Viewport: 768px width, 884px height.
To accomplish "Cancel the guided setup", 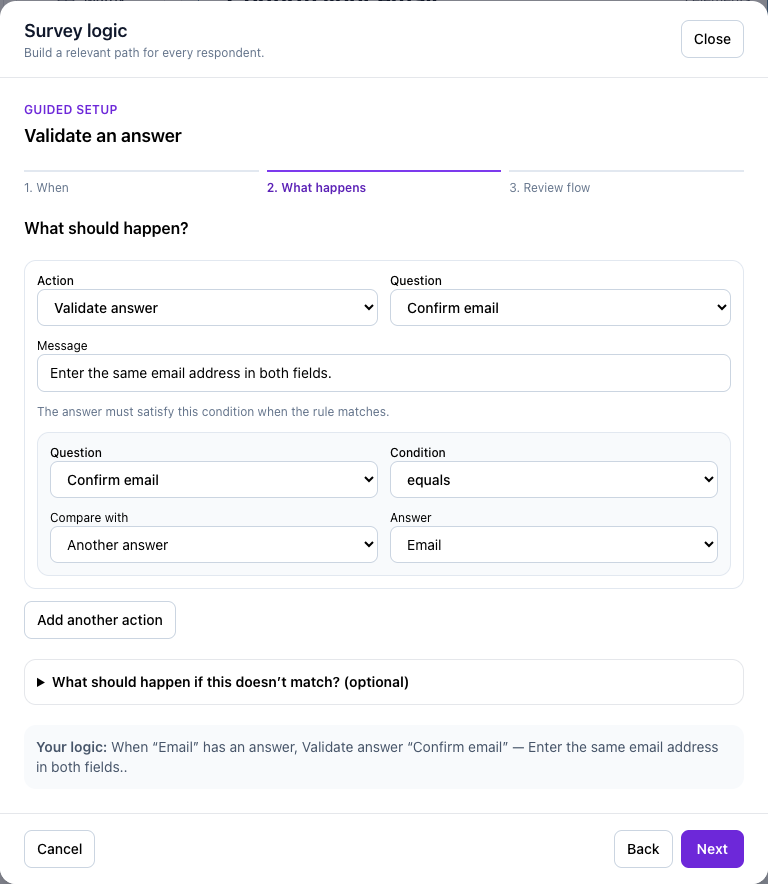I will pyautogui.click(x=59, y=848).
